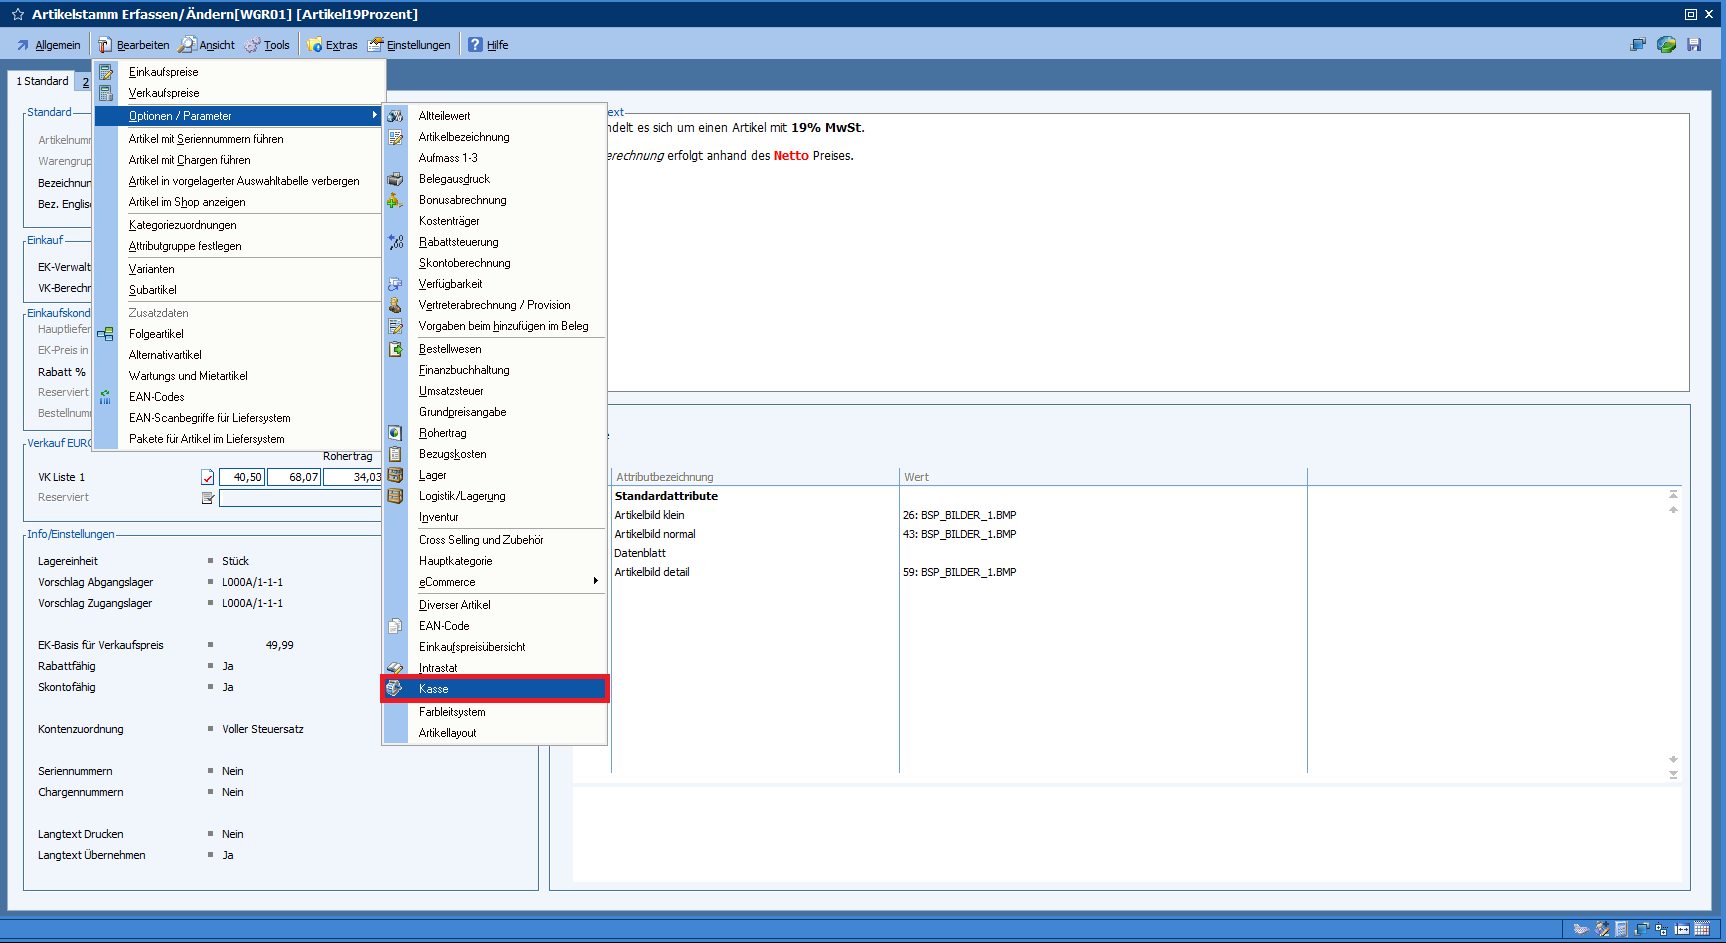
Task: Toggle the Reserviert checkbox icon
Action: [208, 498]
